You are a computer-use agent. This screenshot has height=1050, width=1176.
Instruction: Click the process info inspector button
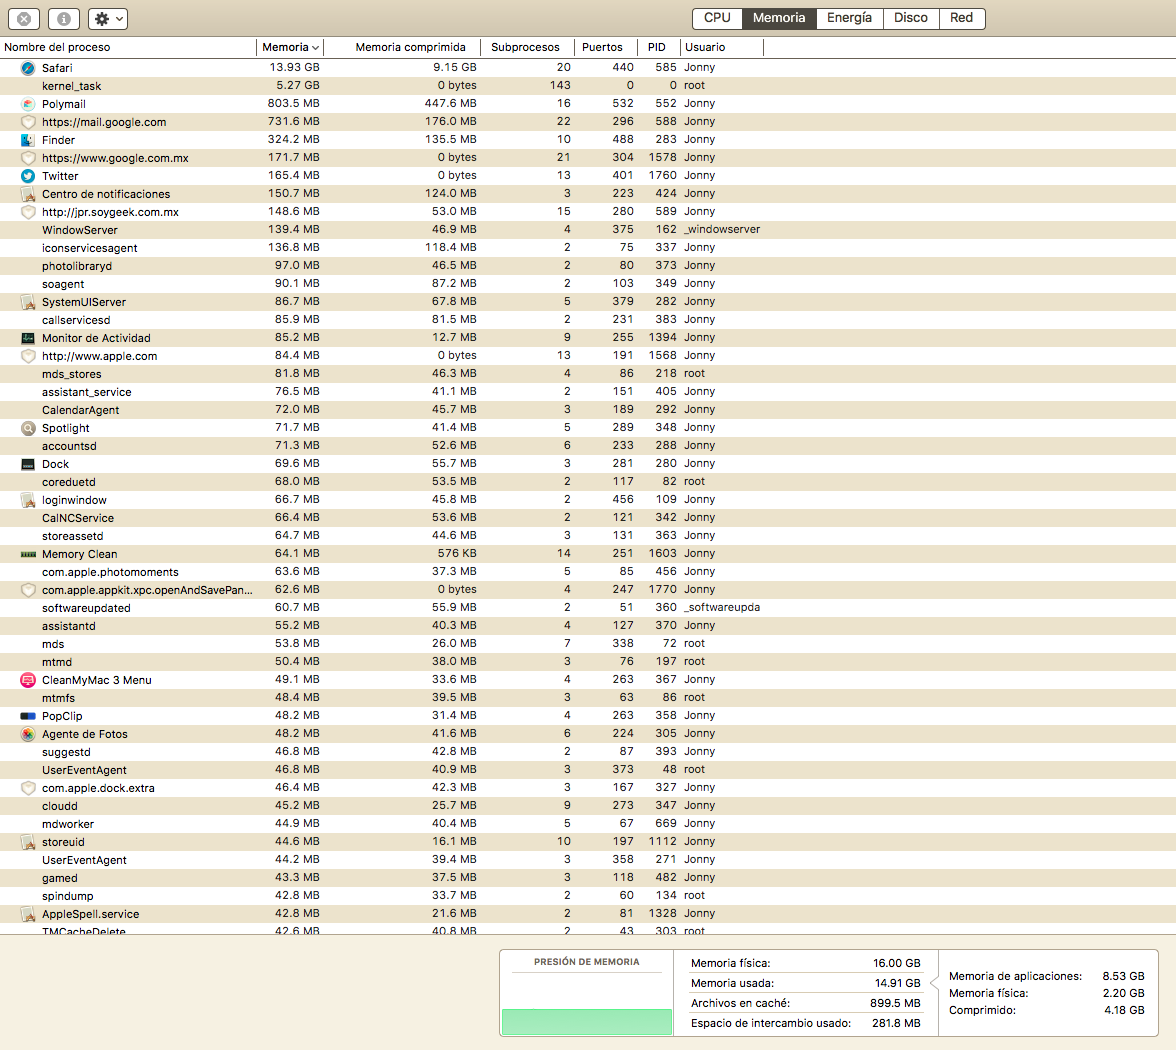63,19
